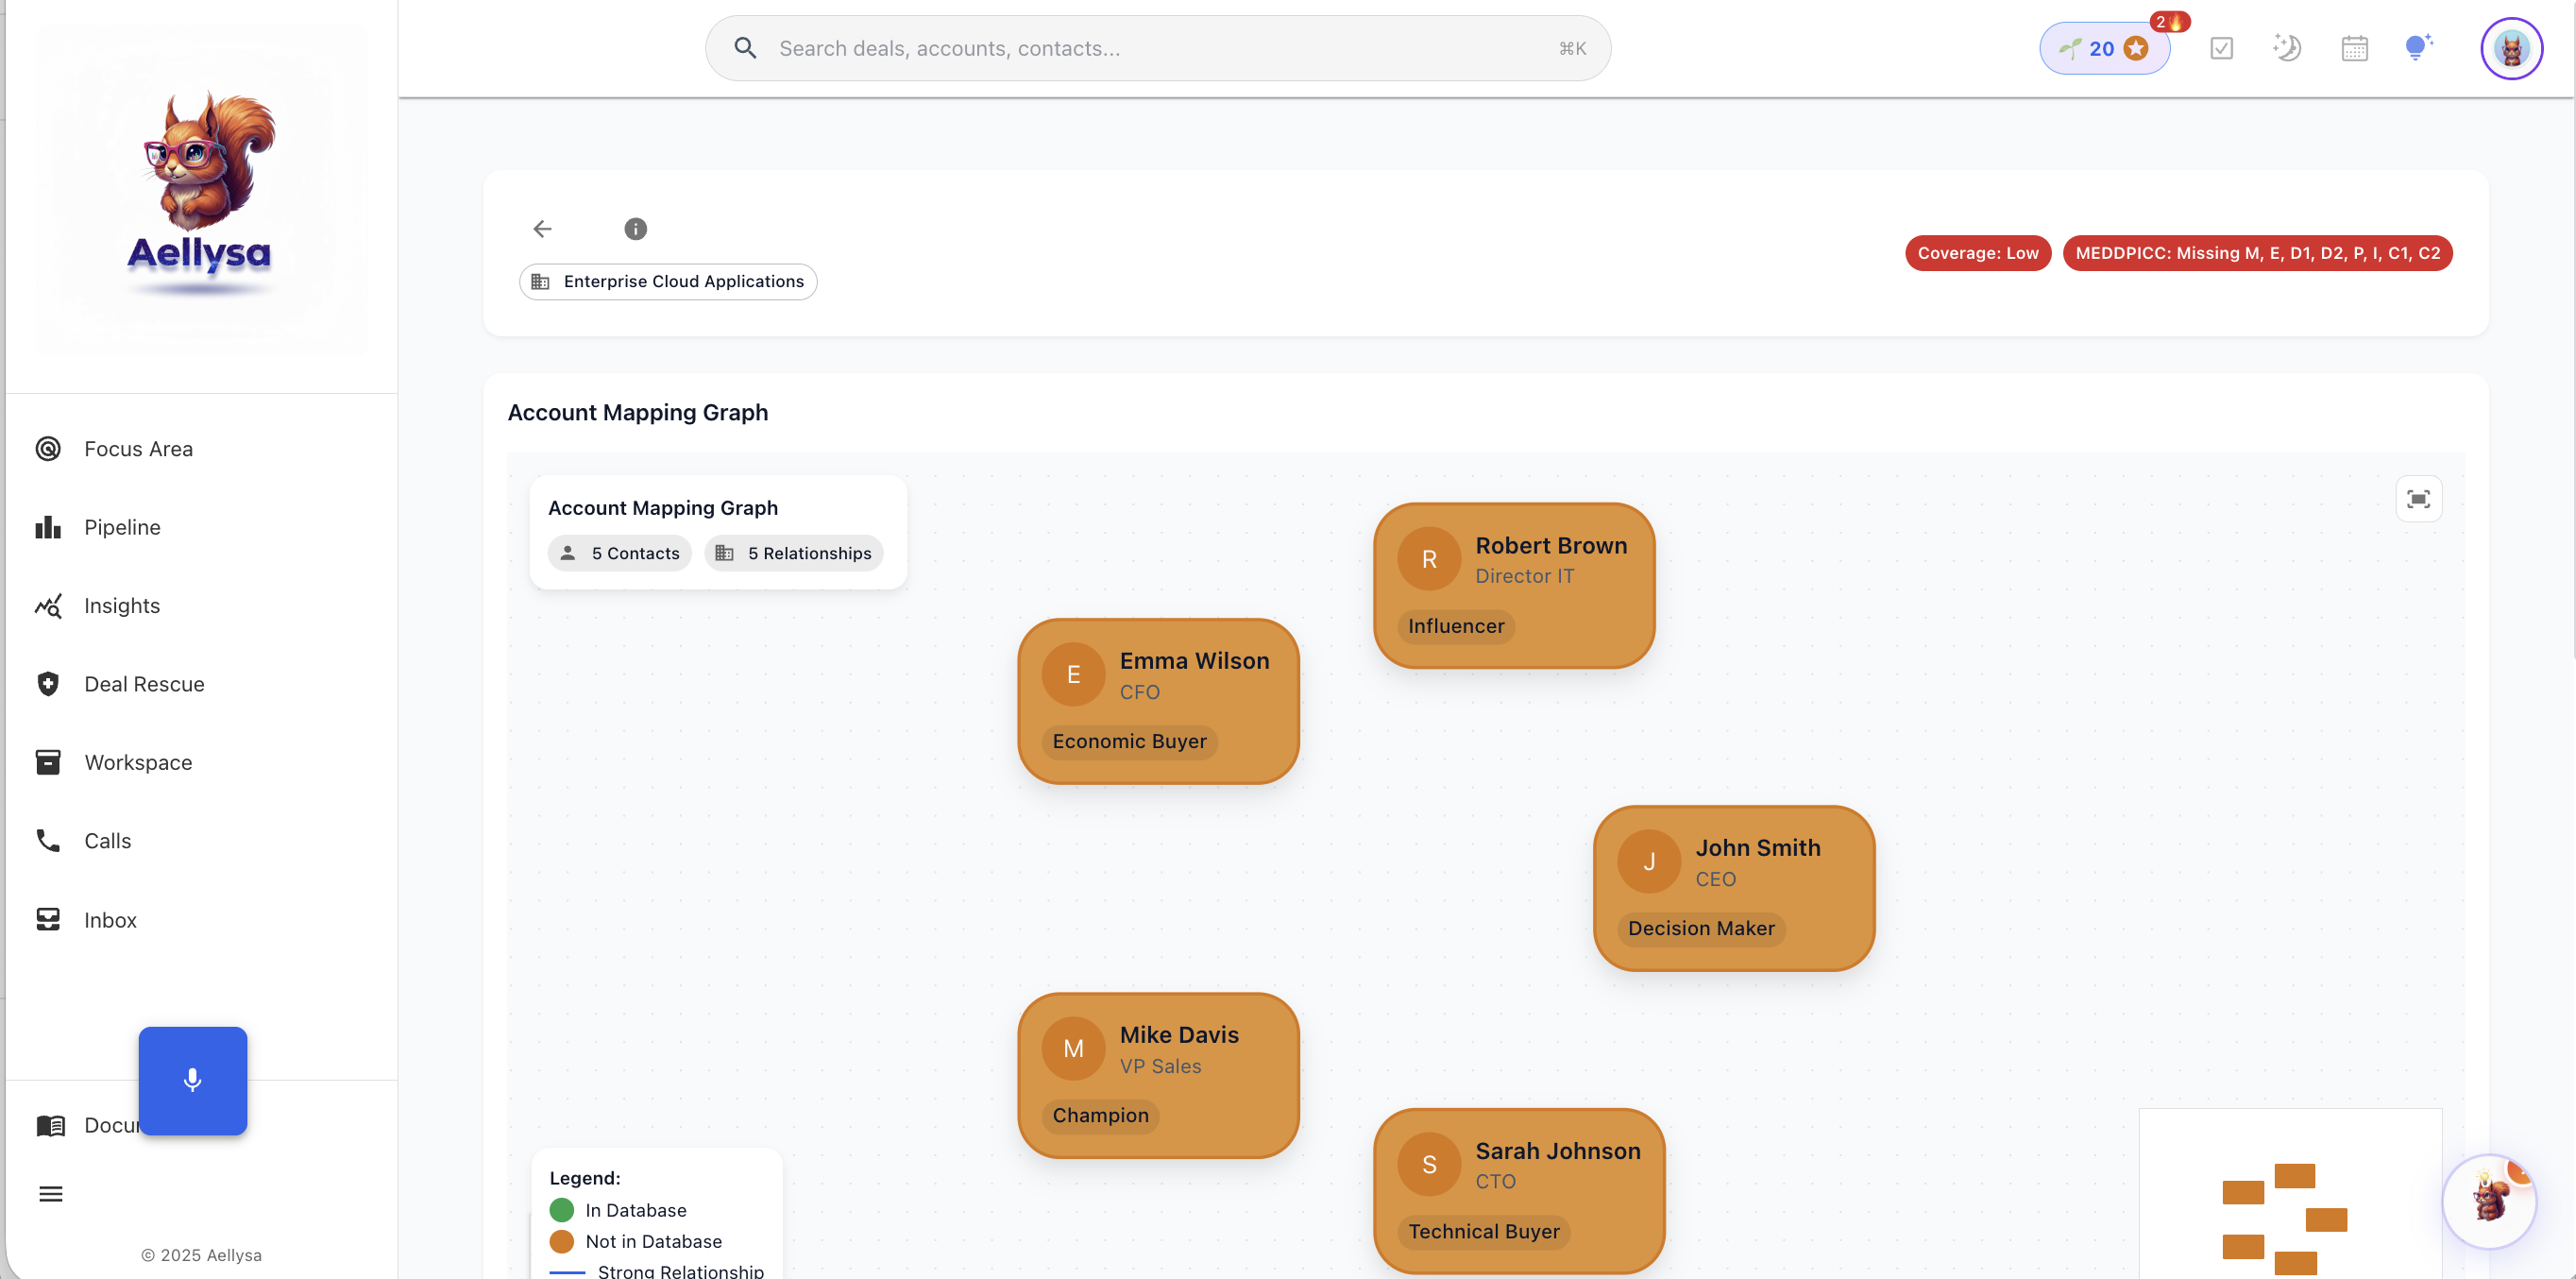Click the Focus Area target icon

pyautogui.click(x=48, y=448)
